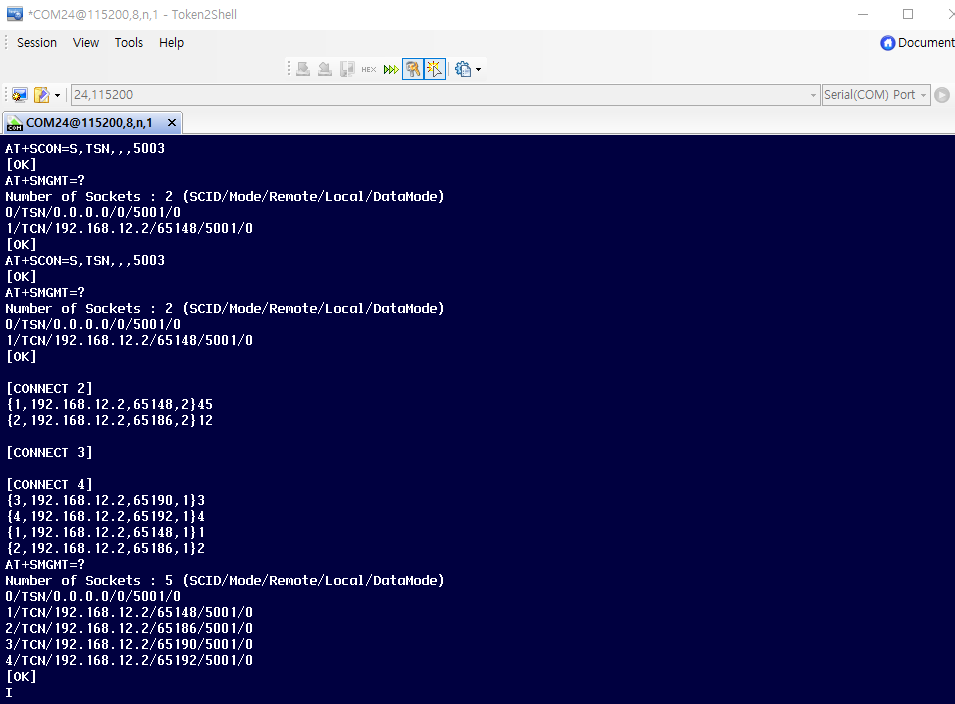The width and height of the screenshot is (955, 704).
Task: Click the download-tray icon in the toolbar
Action: click(303, 69)
